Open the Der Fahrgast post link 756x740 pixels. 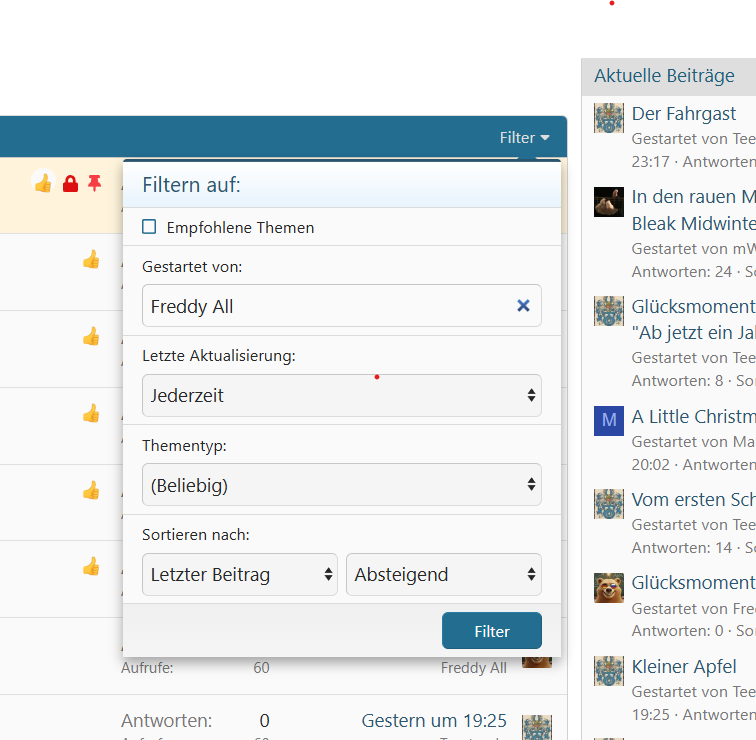coord(684,114)
